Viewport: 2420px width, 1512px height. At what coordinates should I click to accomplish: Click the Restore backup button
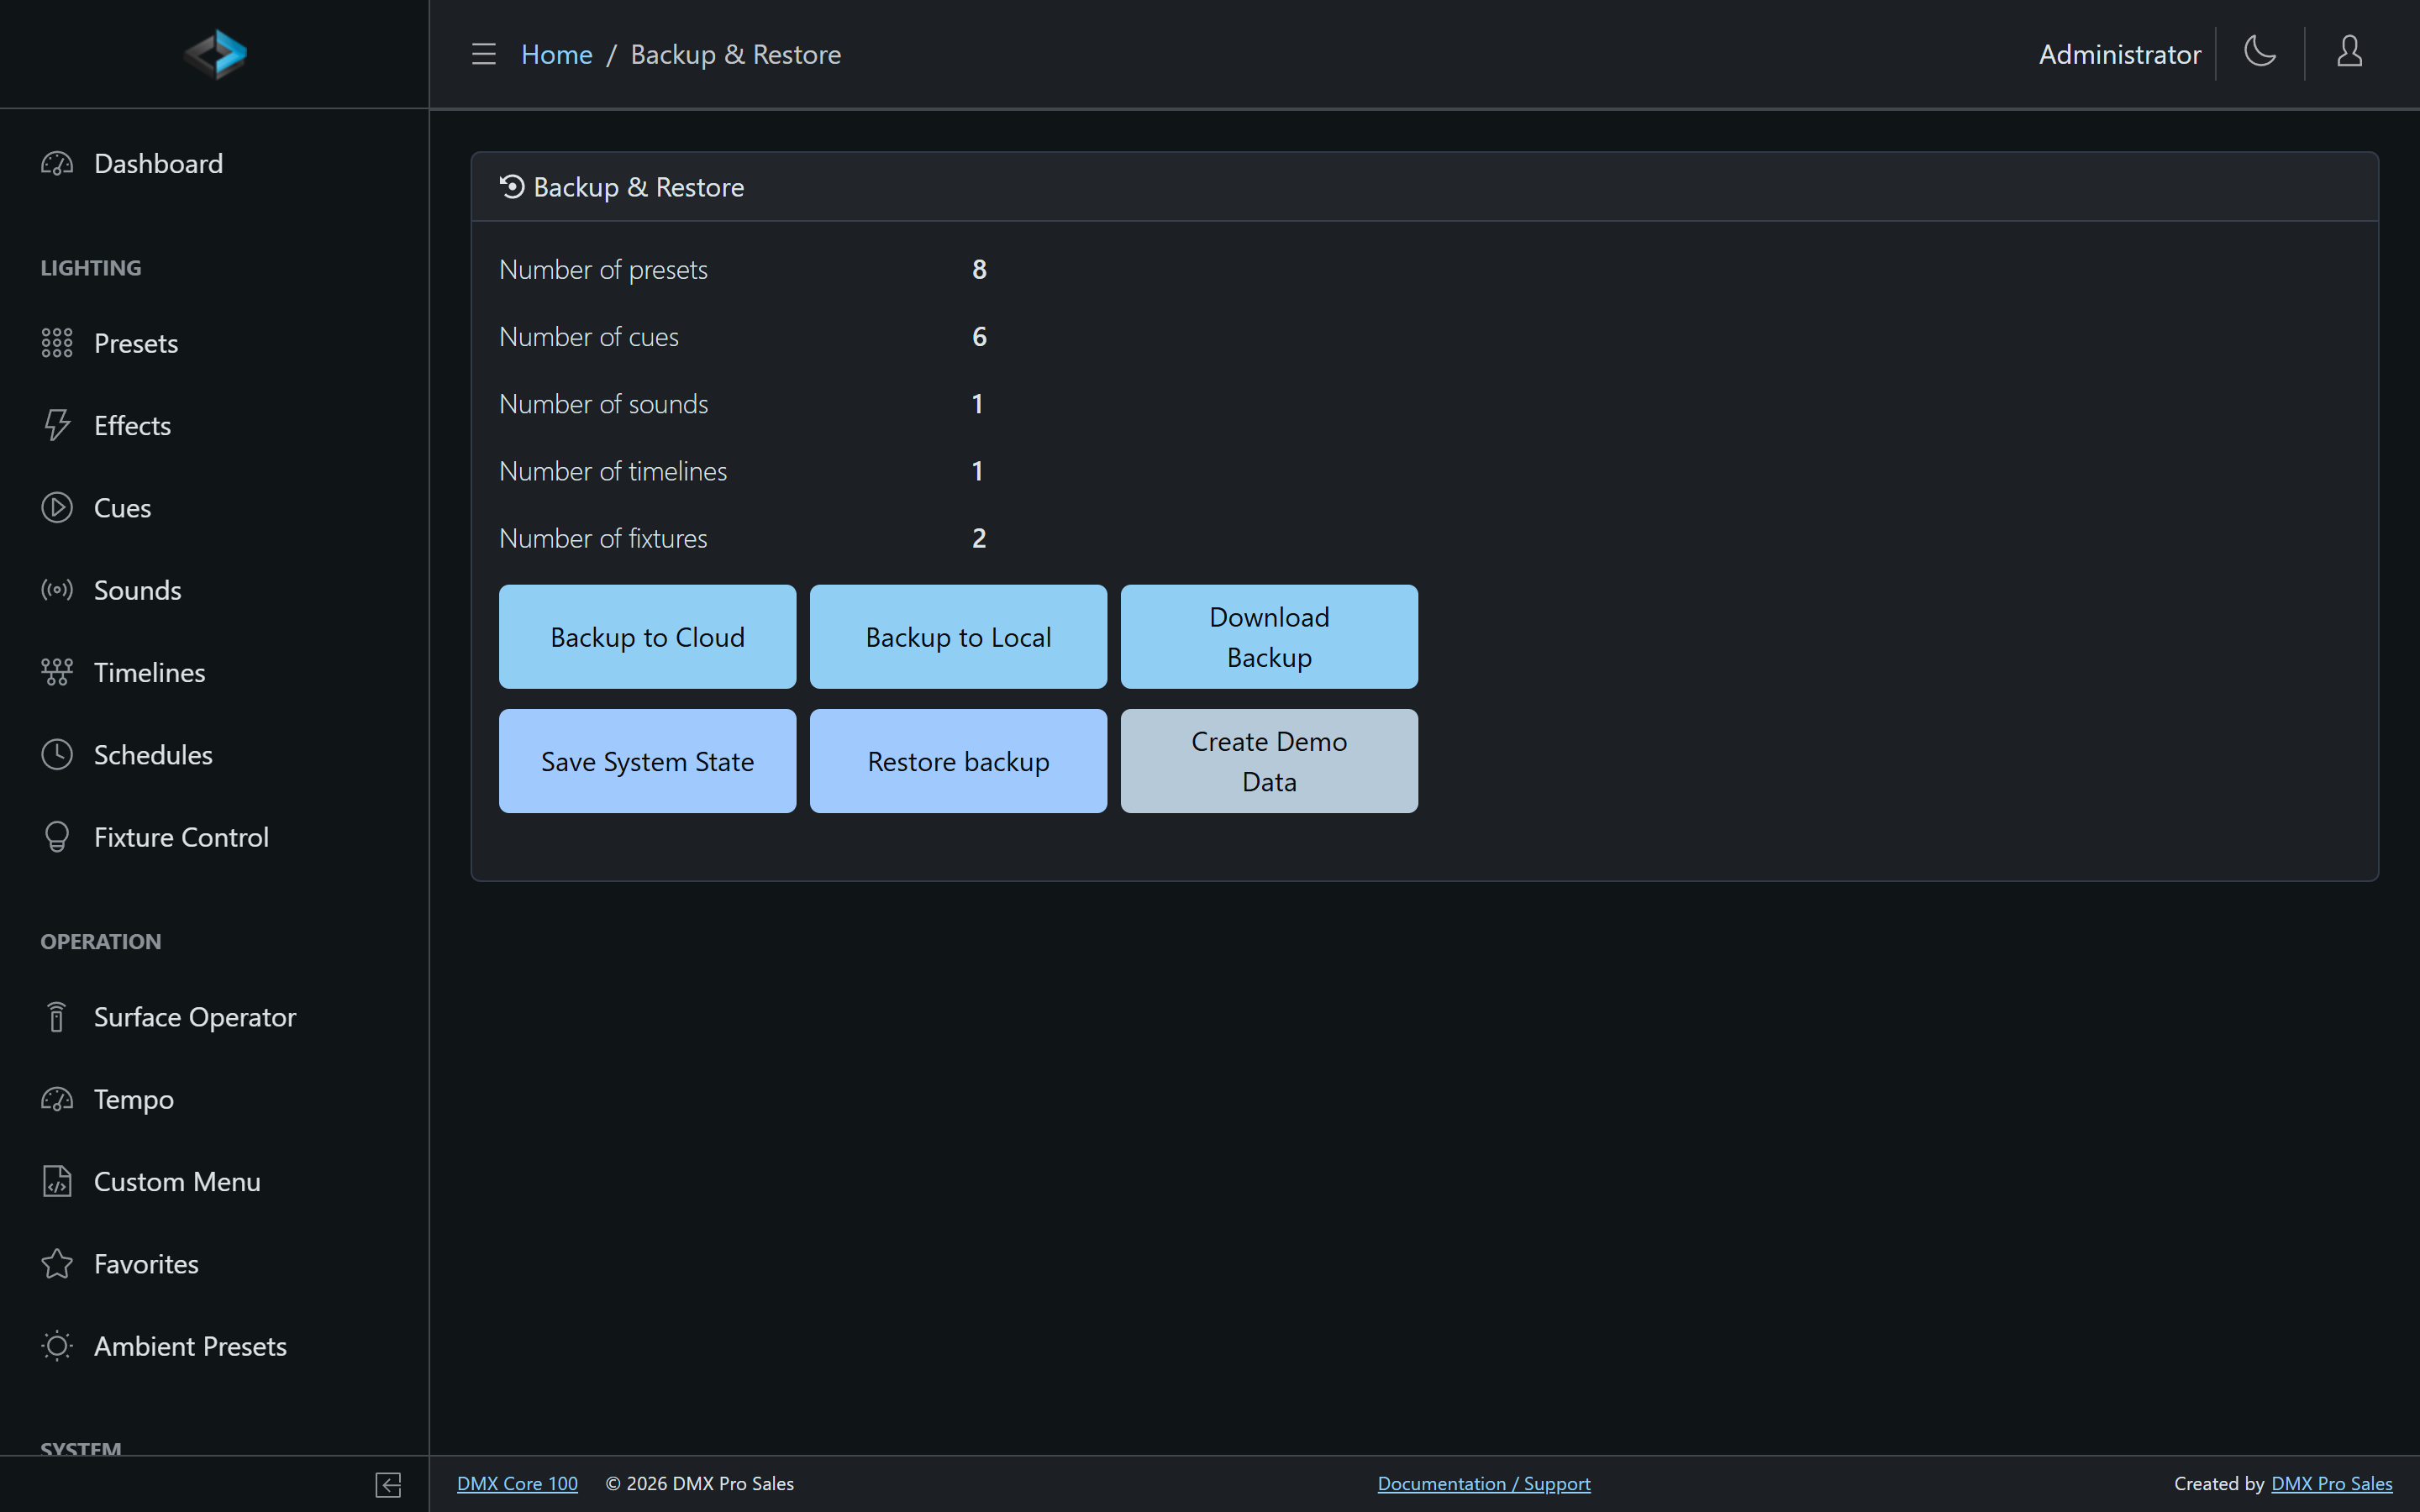click(958, 761)
